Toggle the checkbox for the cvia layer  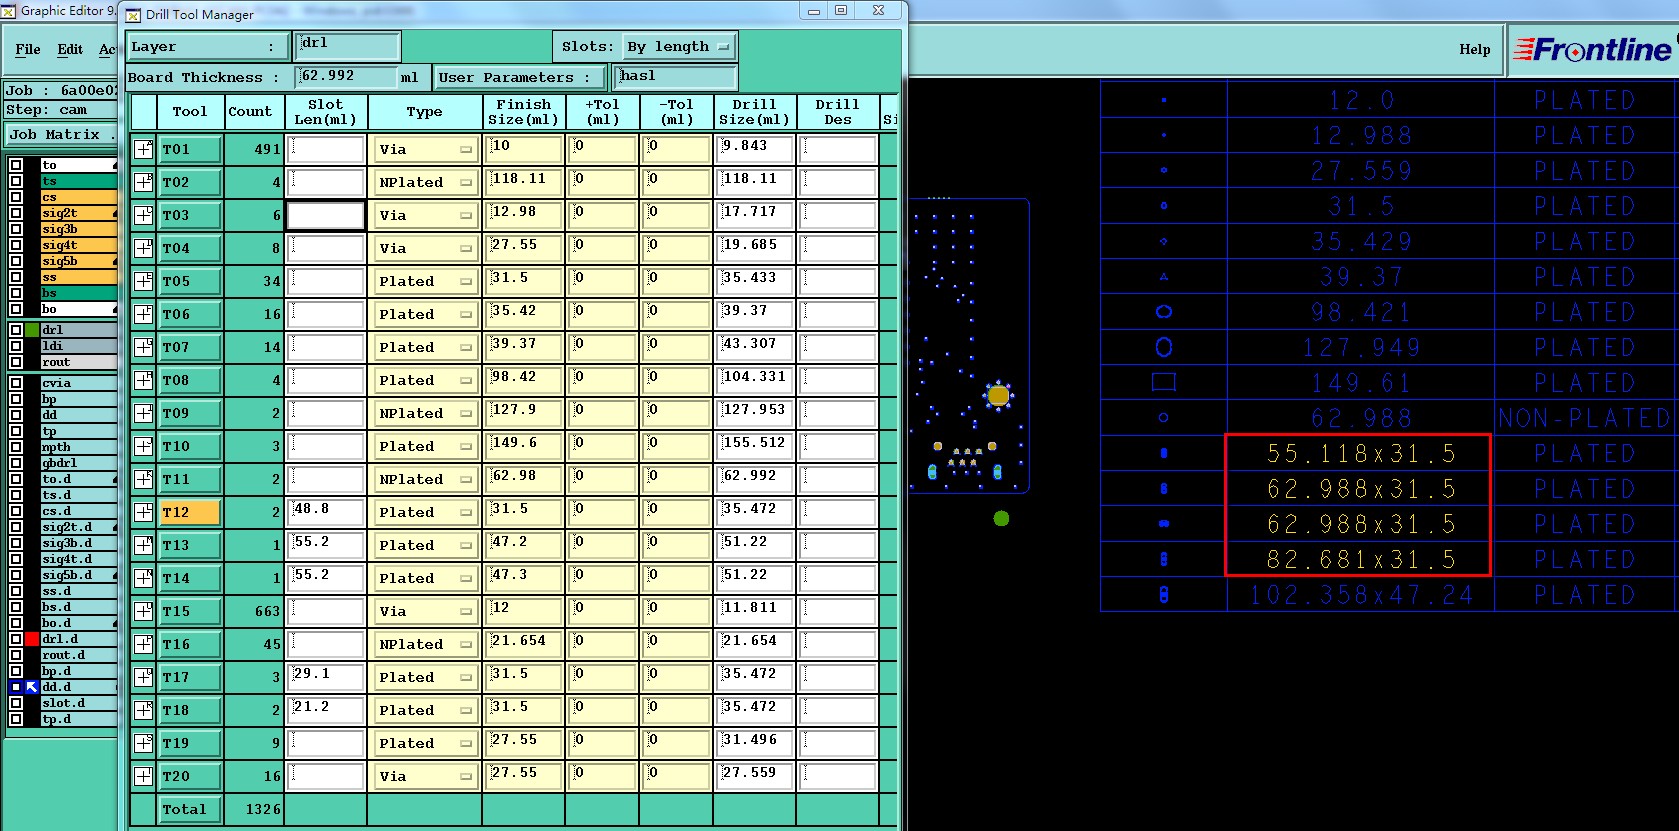(x=16, y=383)
